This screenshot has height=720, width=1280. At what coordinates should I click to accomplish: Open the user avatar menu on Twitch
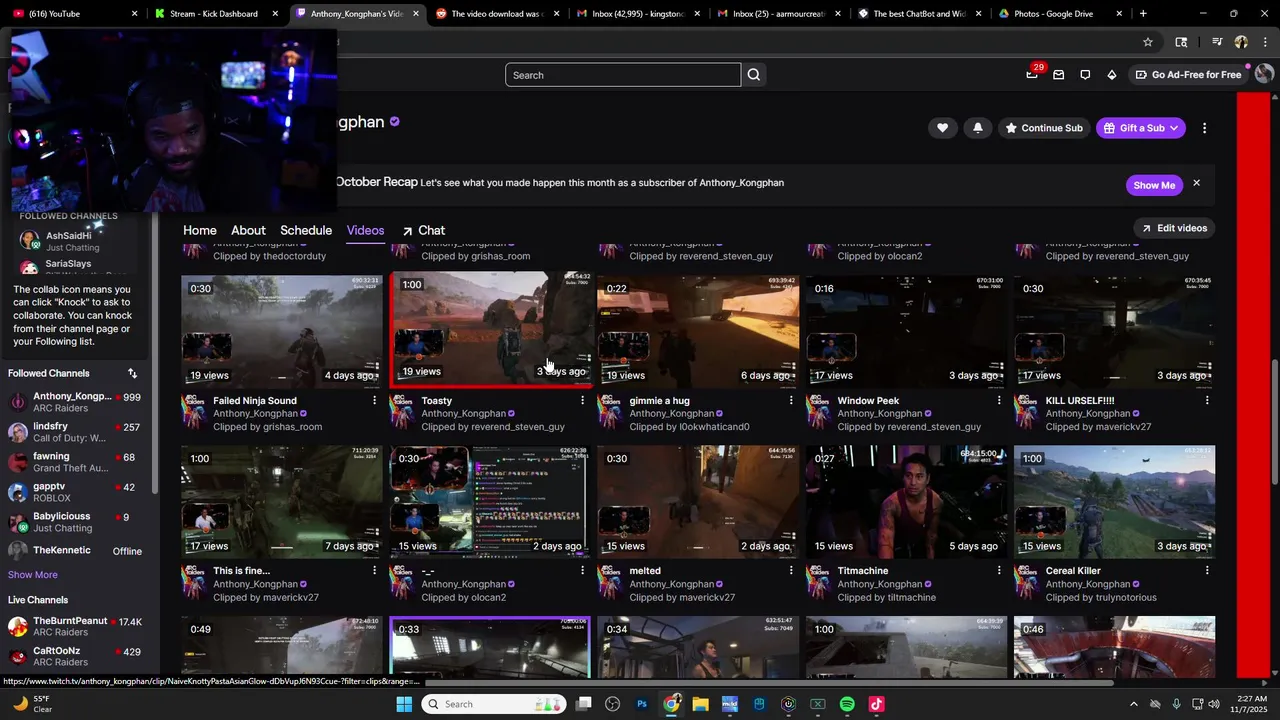tap(1264, 74)
